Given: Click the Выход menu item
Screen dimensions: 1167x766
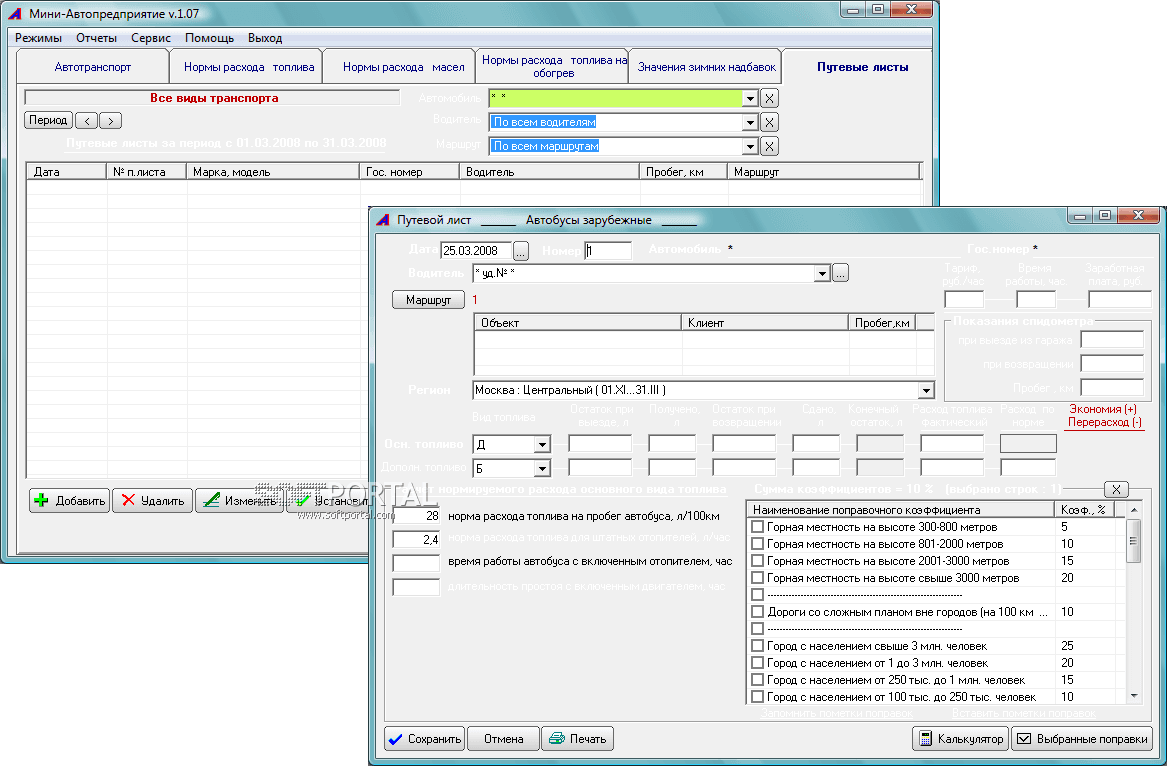Looking at the screenshot, I should (x=265, y=38).
